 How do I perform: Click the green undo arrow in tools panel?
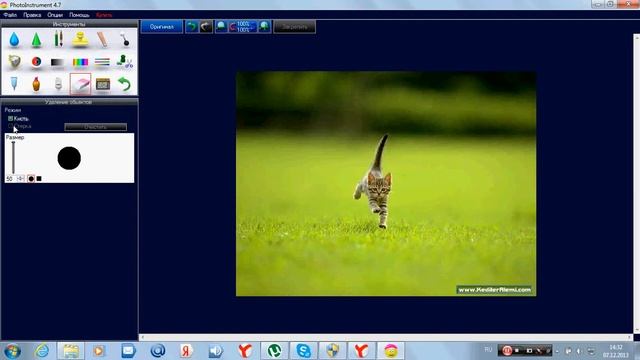click(x=124, y=84)
